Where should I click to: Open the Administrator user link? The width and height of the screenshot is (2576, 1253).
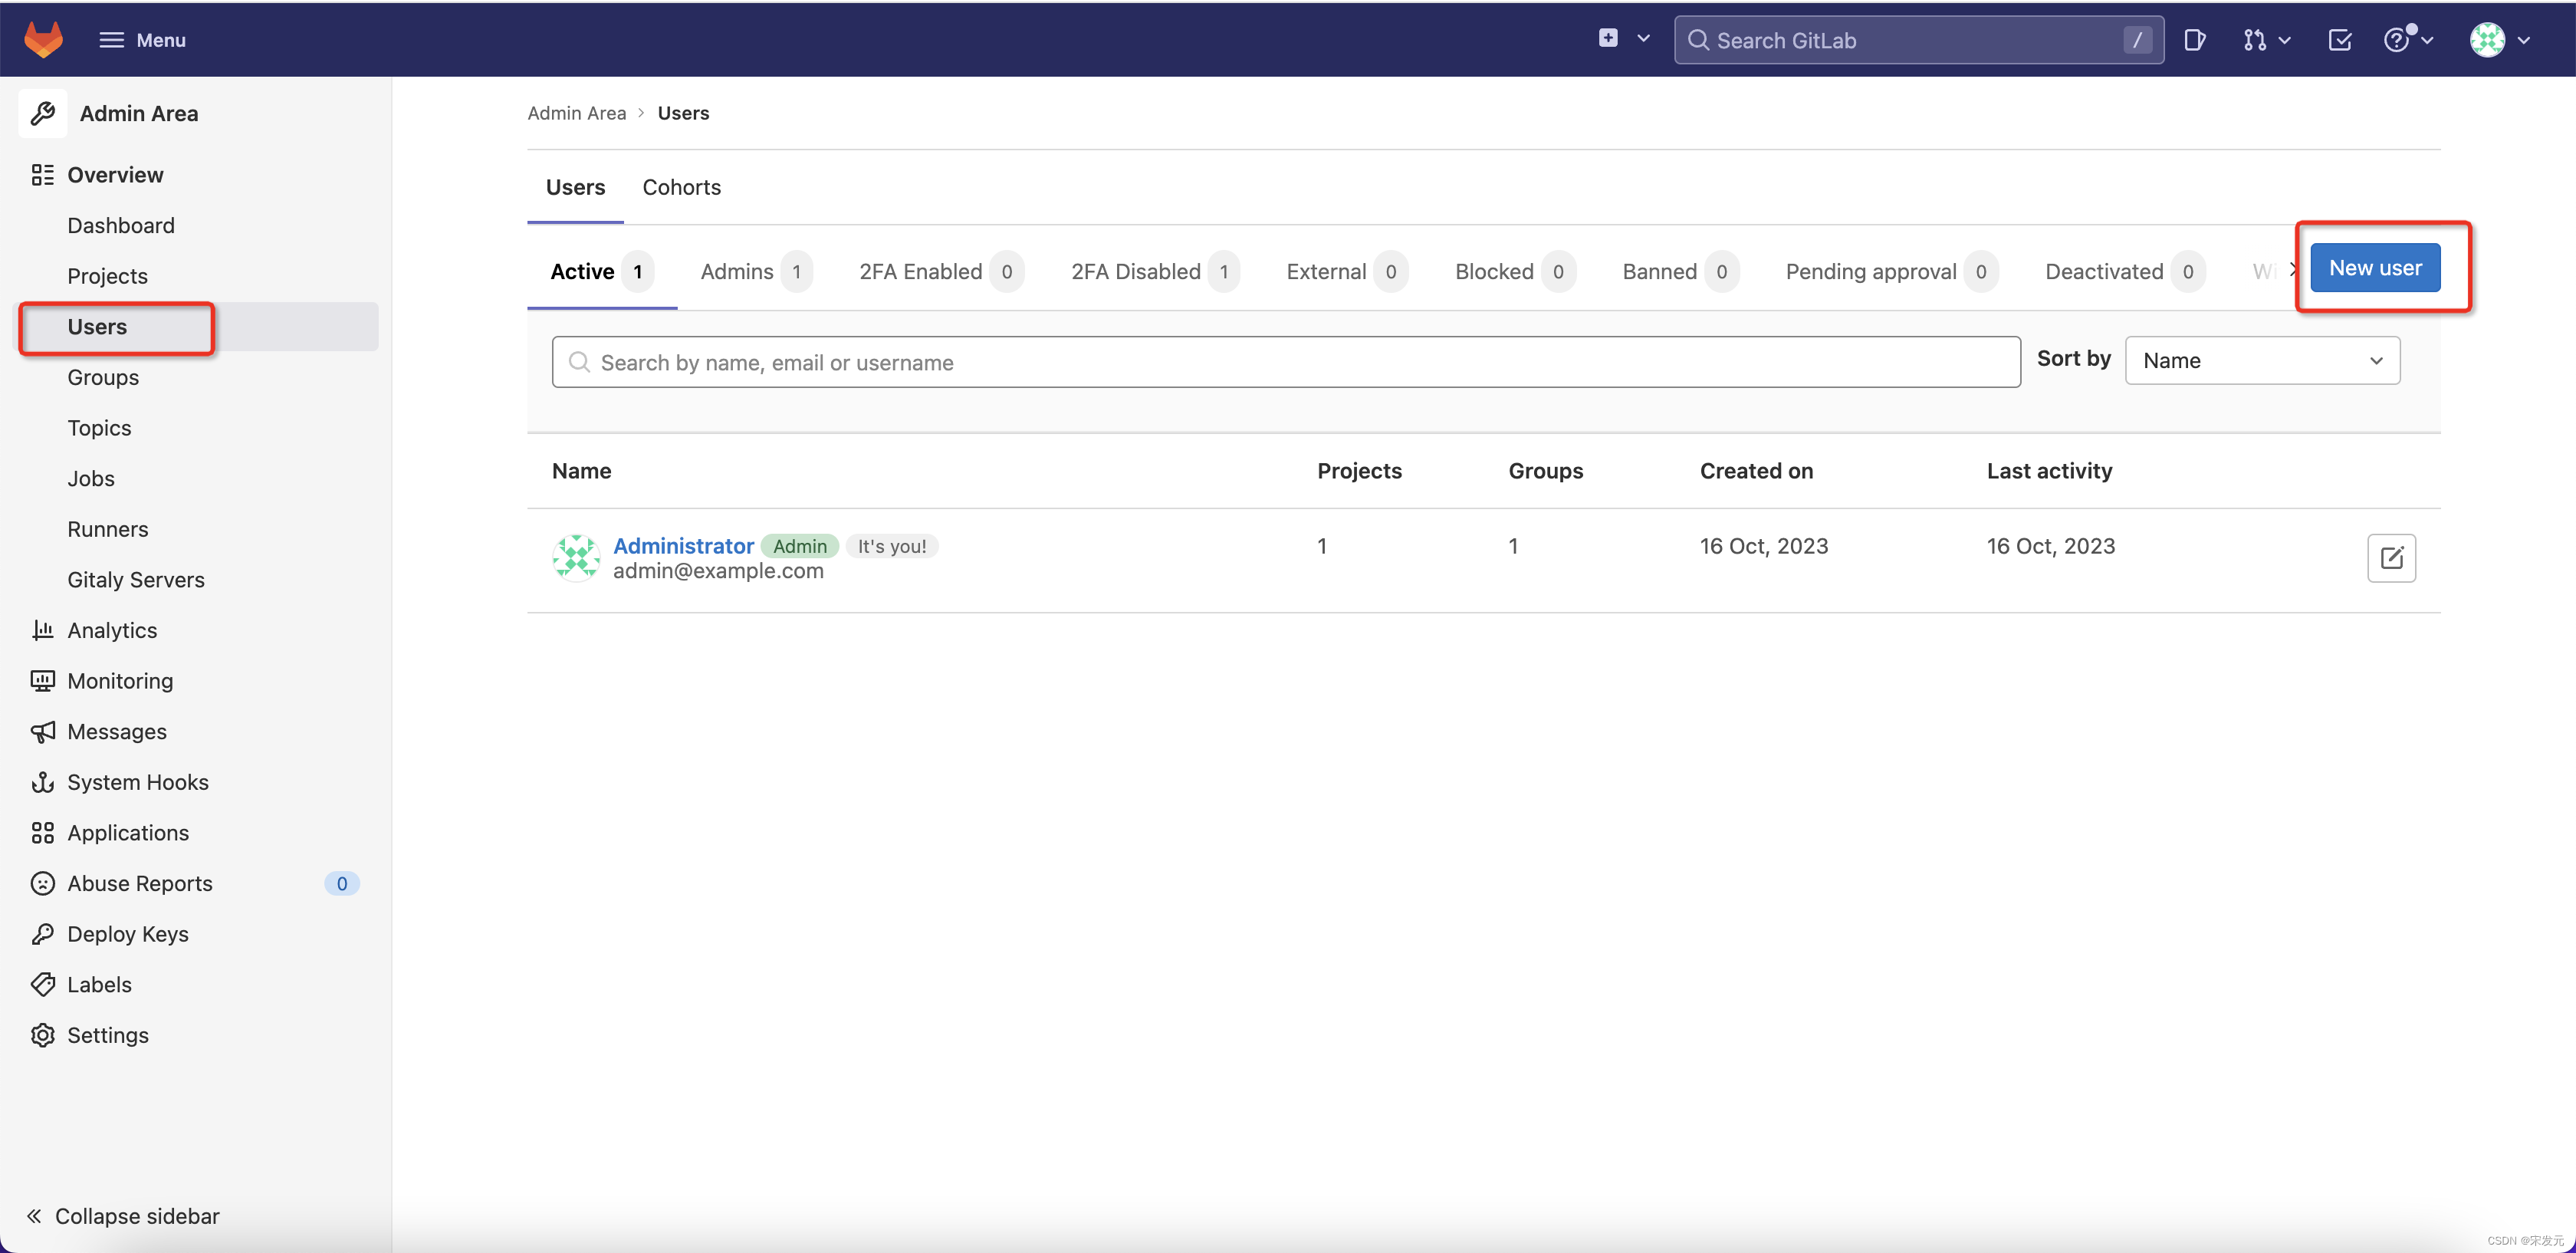(x=683, y=546)
